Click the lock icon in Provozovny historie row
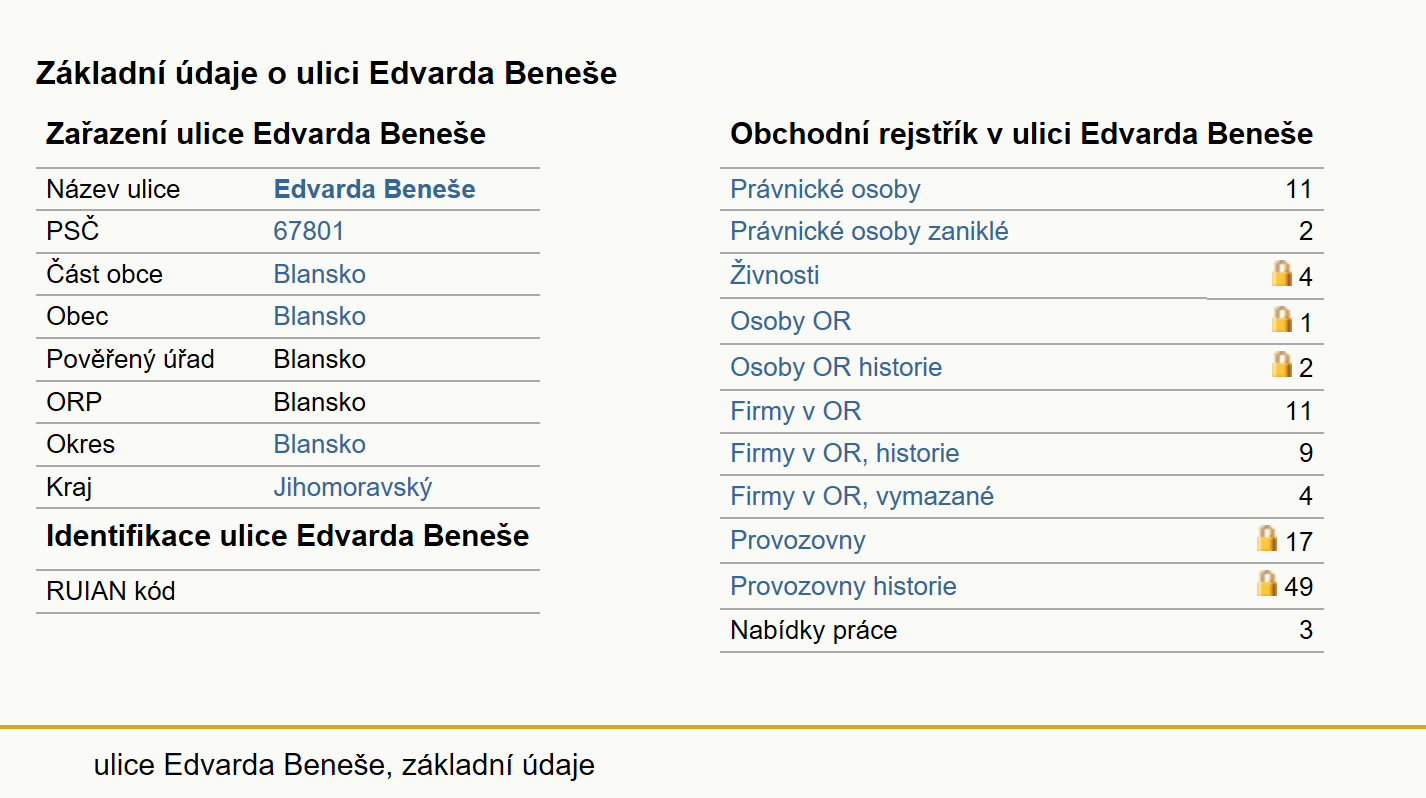The width and height of the screenshot is (1426, 798). click(x=1267, y=583)
